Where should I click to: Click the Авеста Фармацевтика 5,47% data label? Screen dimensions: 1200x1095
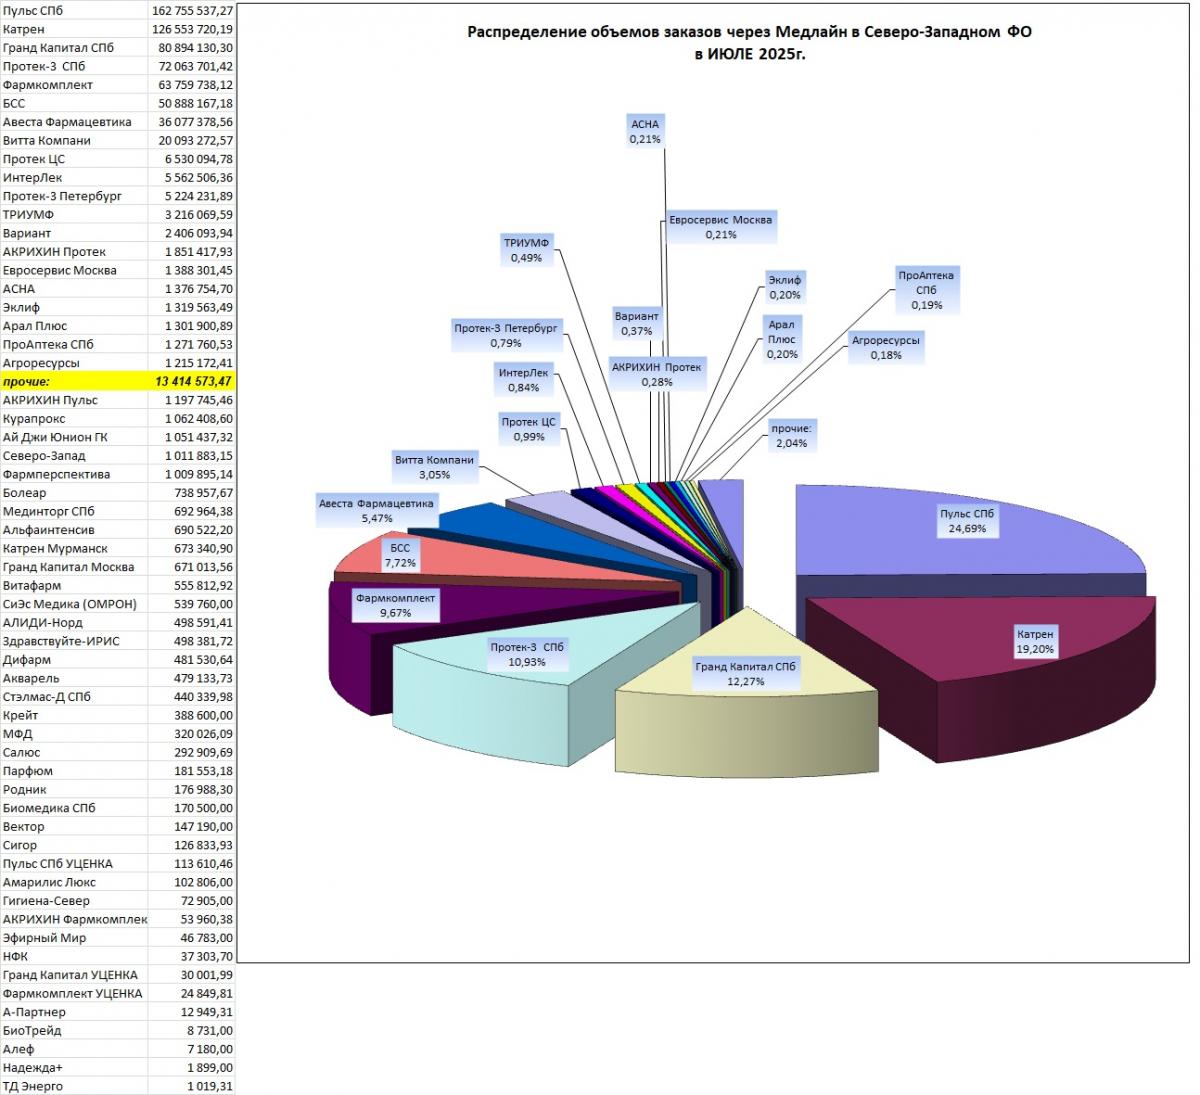click(376, 511)
